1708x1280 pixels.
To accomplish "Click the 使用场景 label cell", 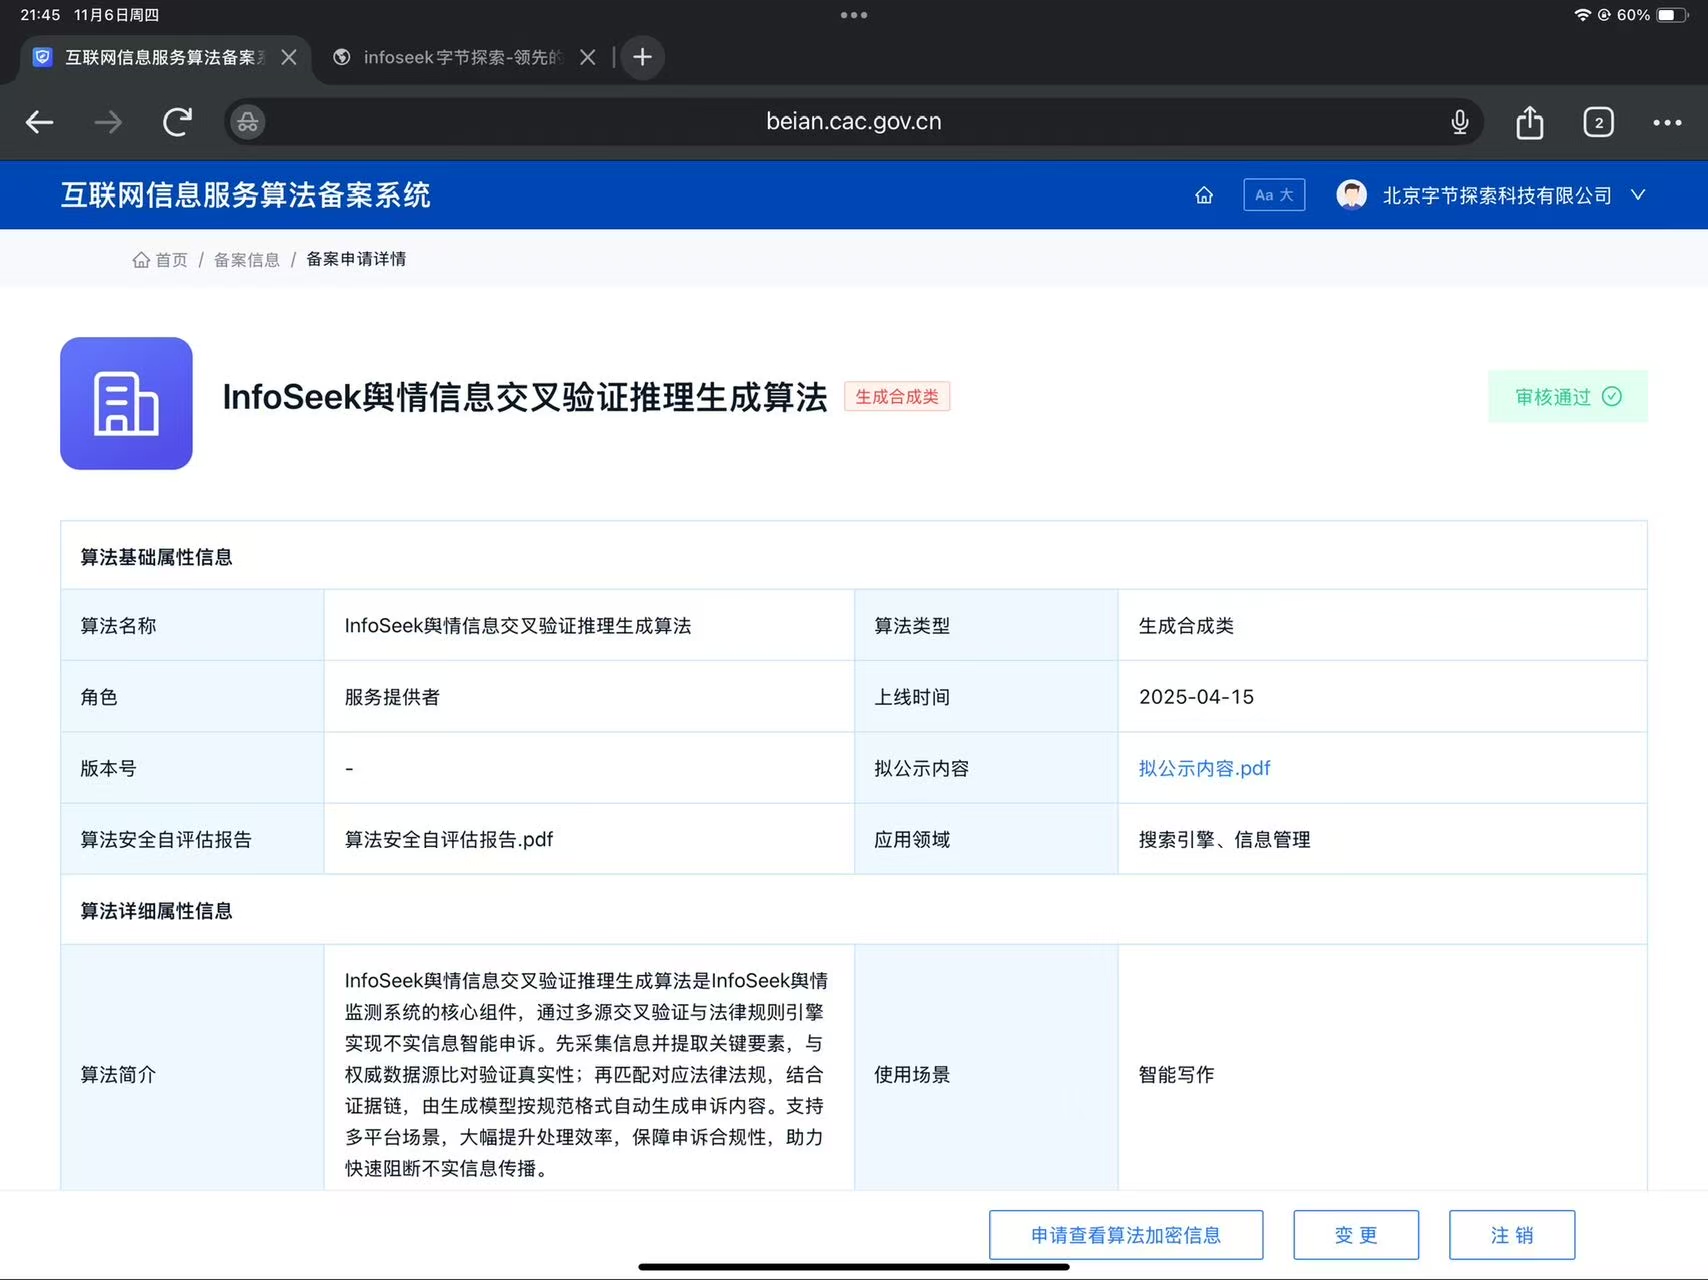I will point(986,1068).
